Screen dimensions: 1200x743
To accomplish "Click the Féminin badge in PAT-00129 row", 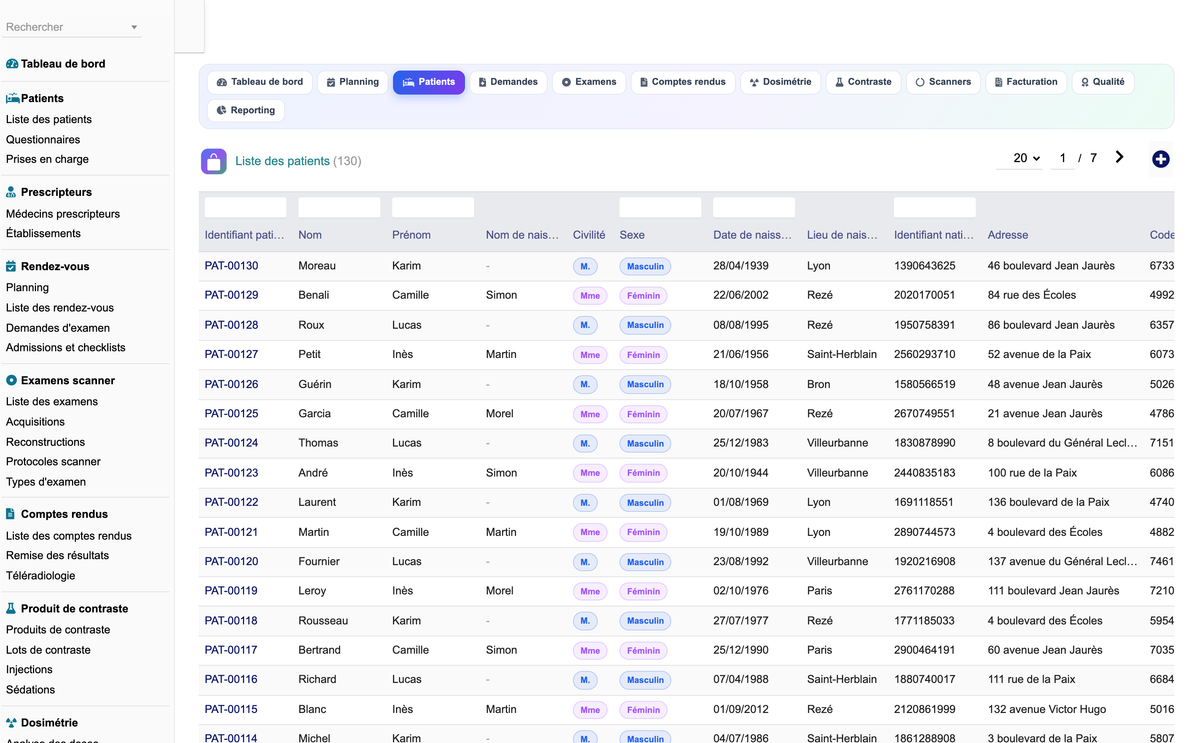I will click(x=643, y=296).
